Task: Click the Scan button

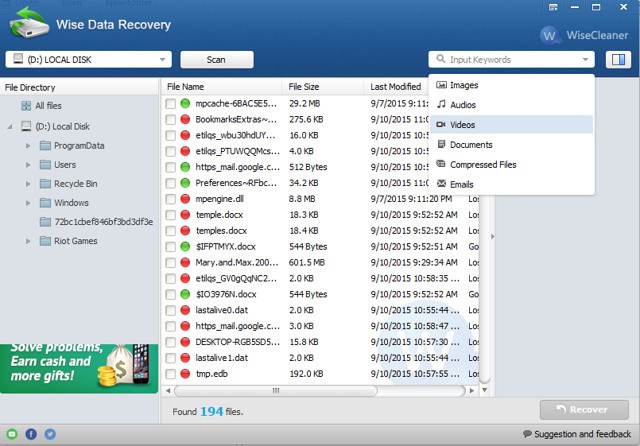Action: 217,60
